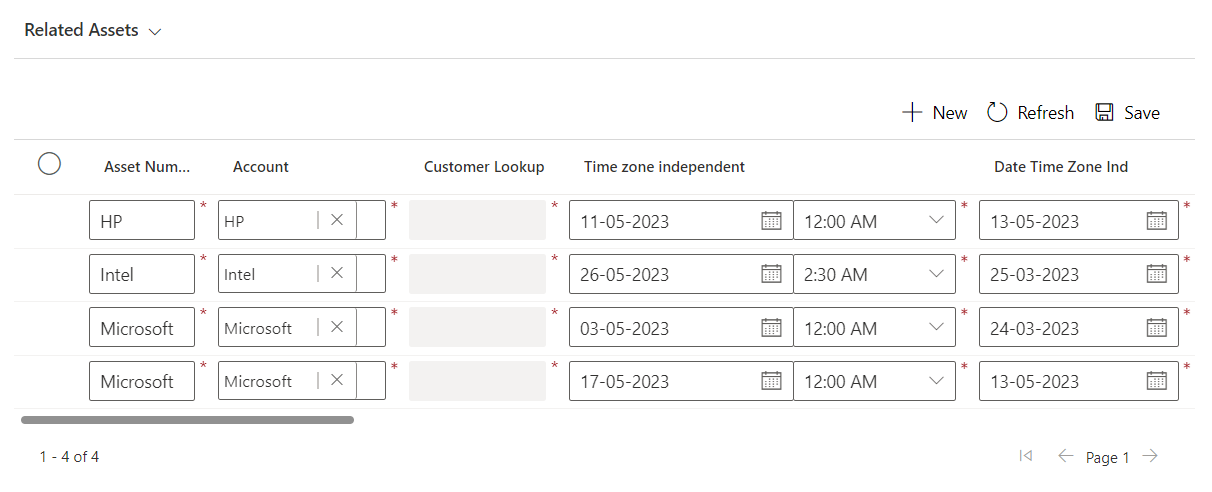The image size is (1212, 492).
Task: Click the Save floppy disk icon
Action: 1104,112
